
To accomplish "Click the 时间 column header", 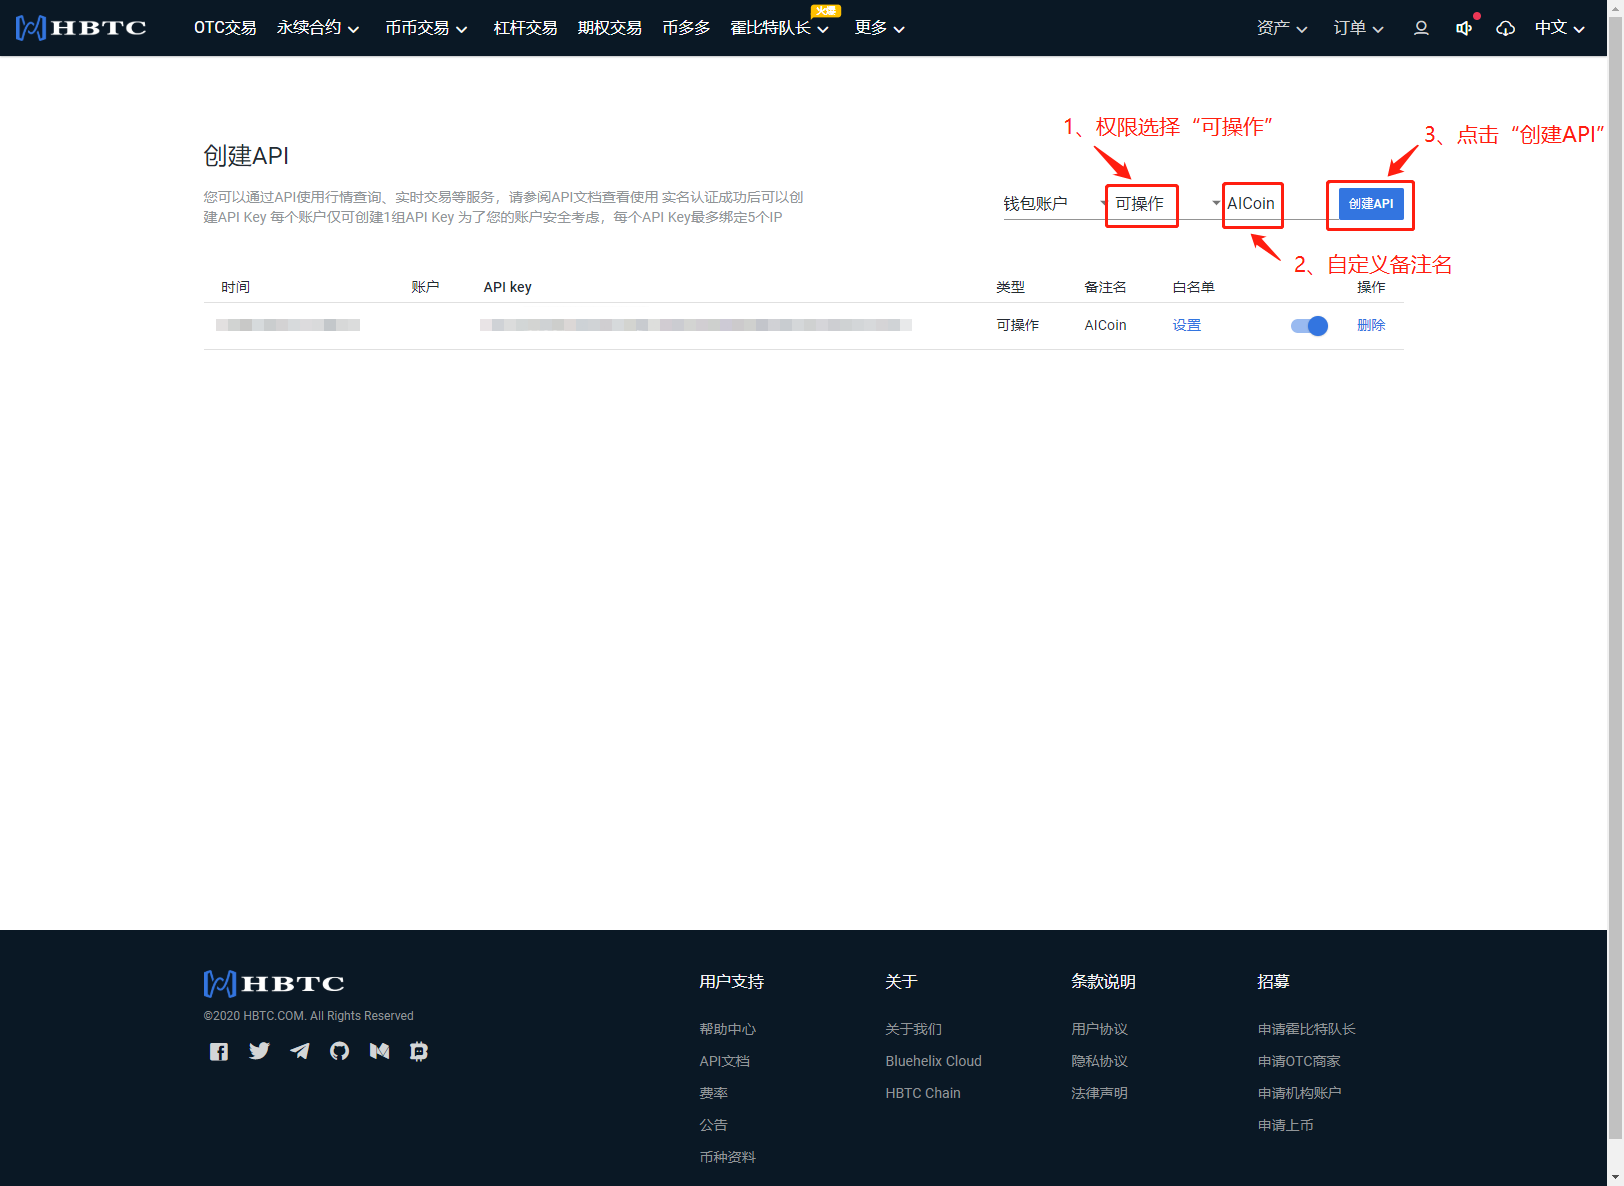I will [235, 287].
